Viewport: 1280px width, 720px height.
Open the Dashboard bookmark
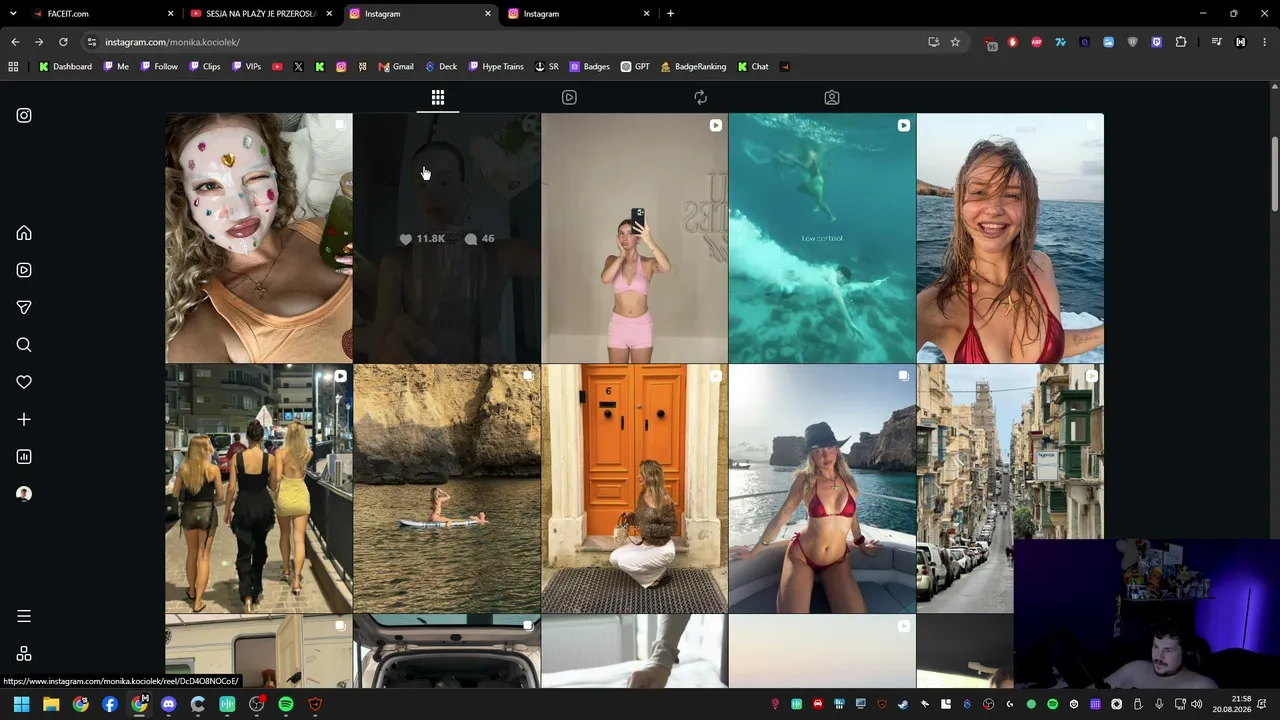[x=65, y=67]
